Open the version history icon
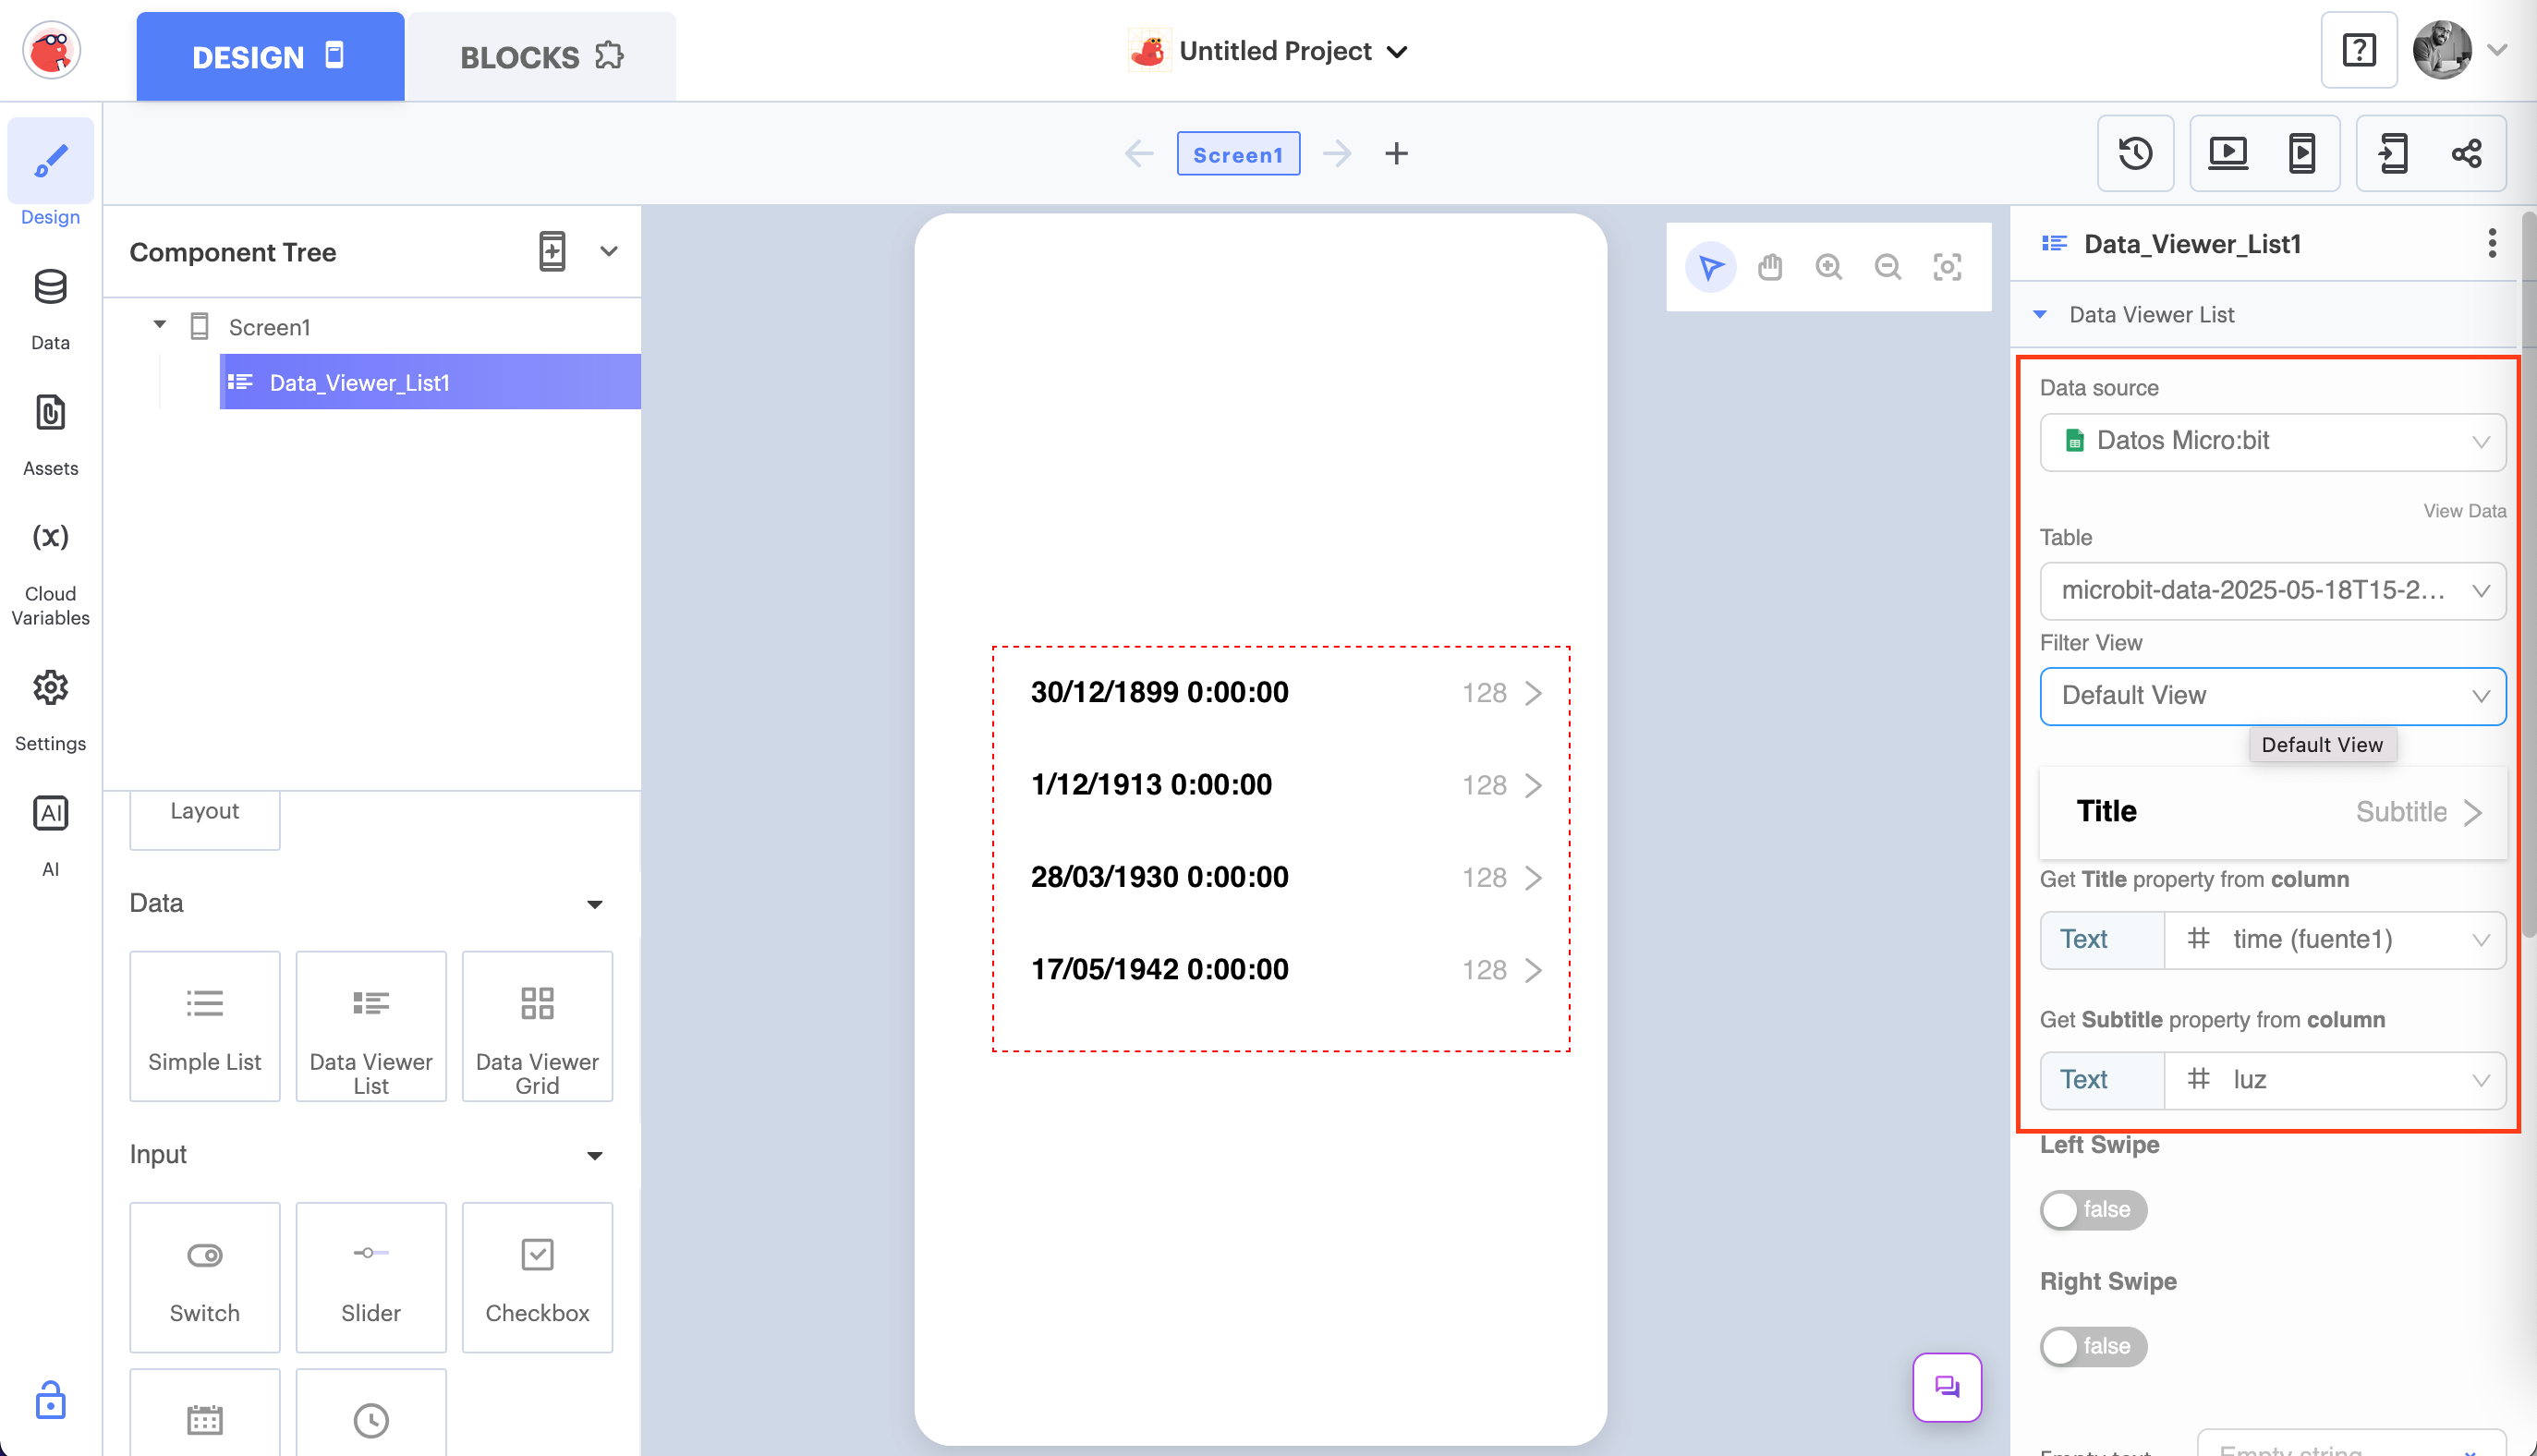Viewport: 2537px width, 1456px height. (2135, 153)
